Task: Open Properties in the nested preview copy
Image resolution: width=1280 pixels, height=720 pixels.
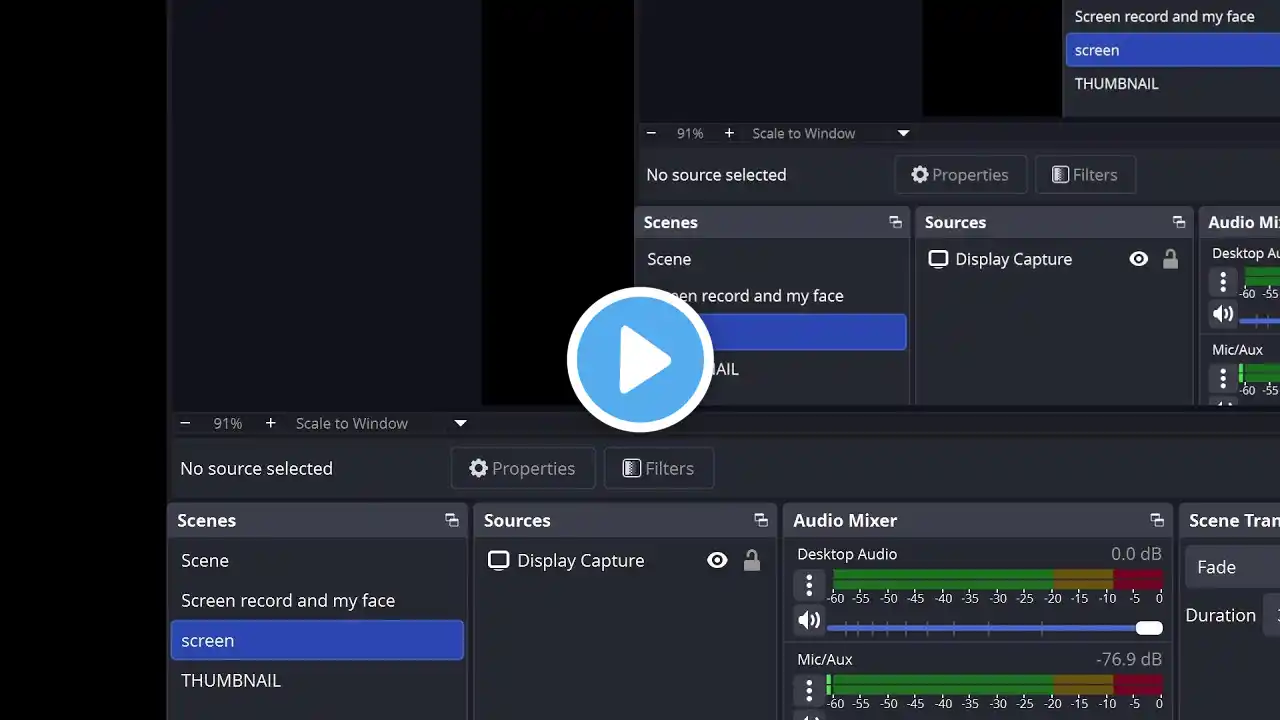Action: 960,175
